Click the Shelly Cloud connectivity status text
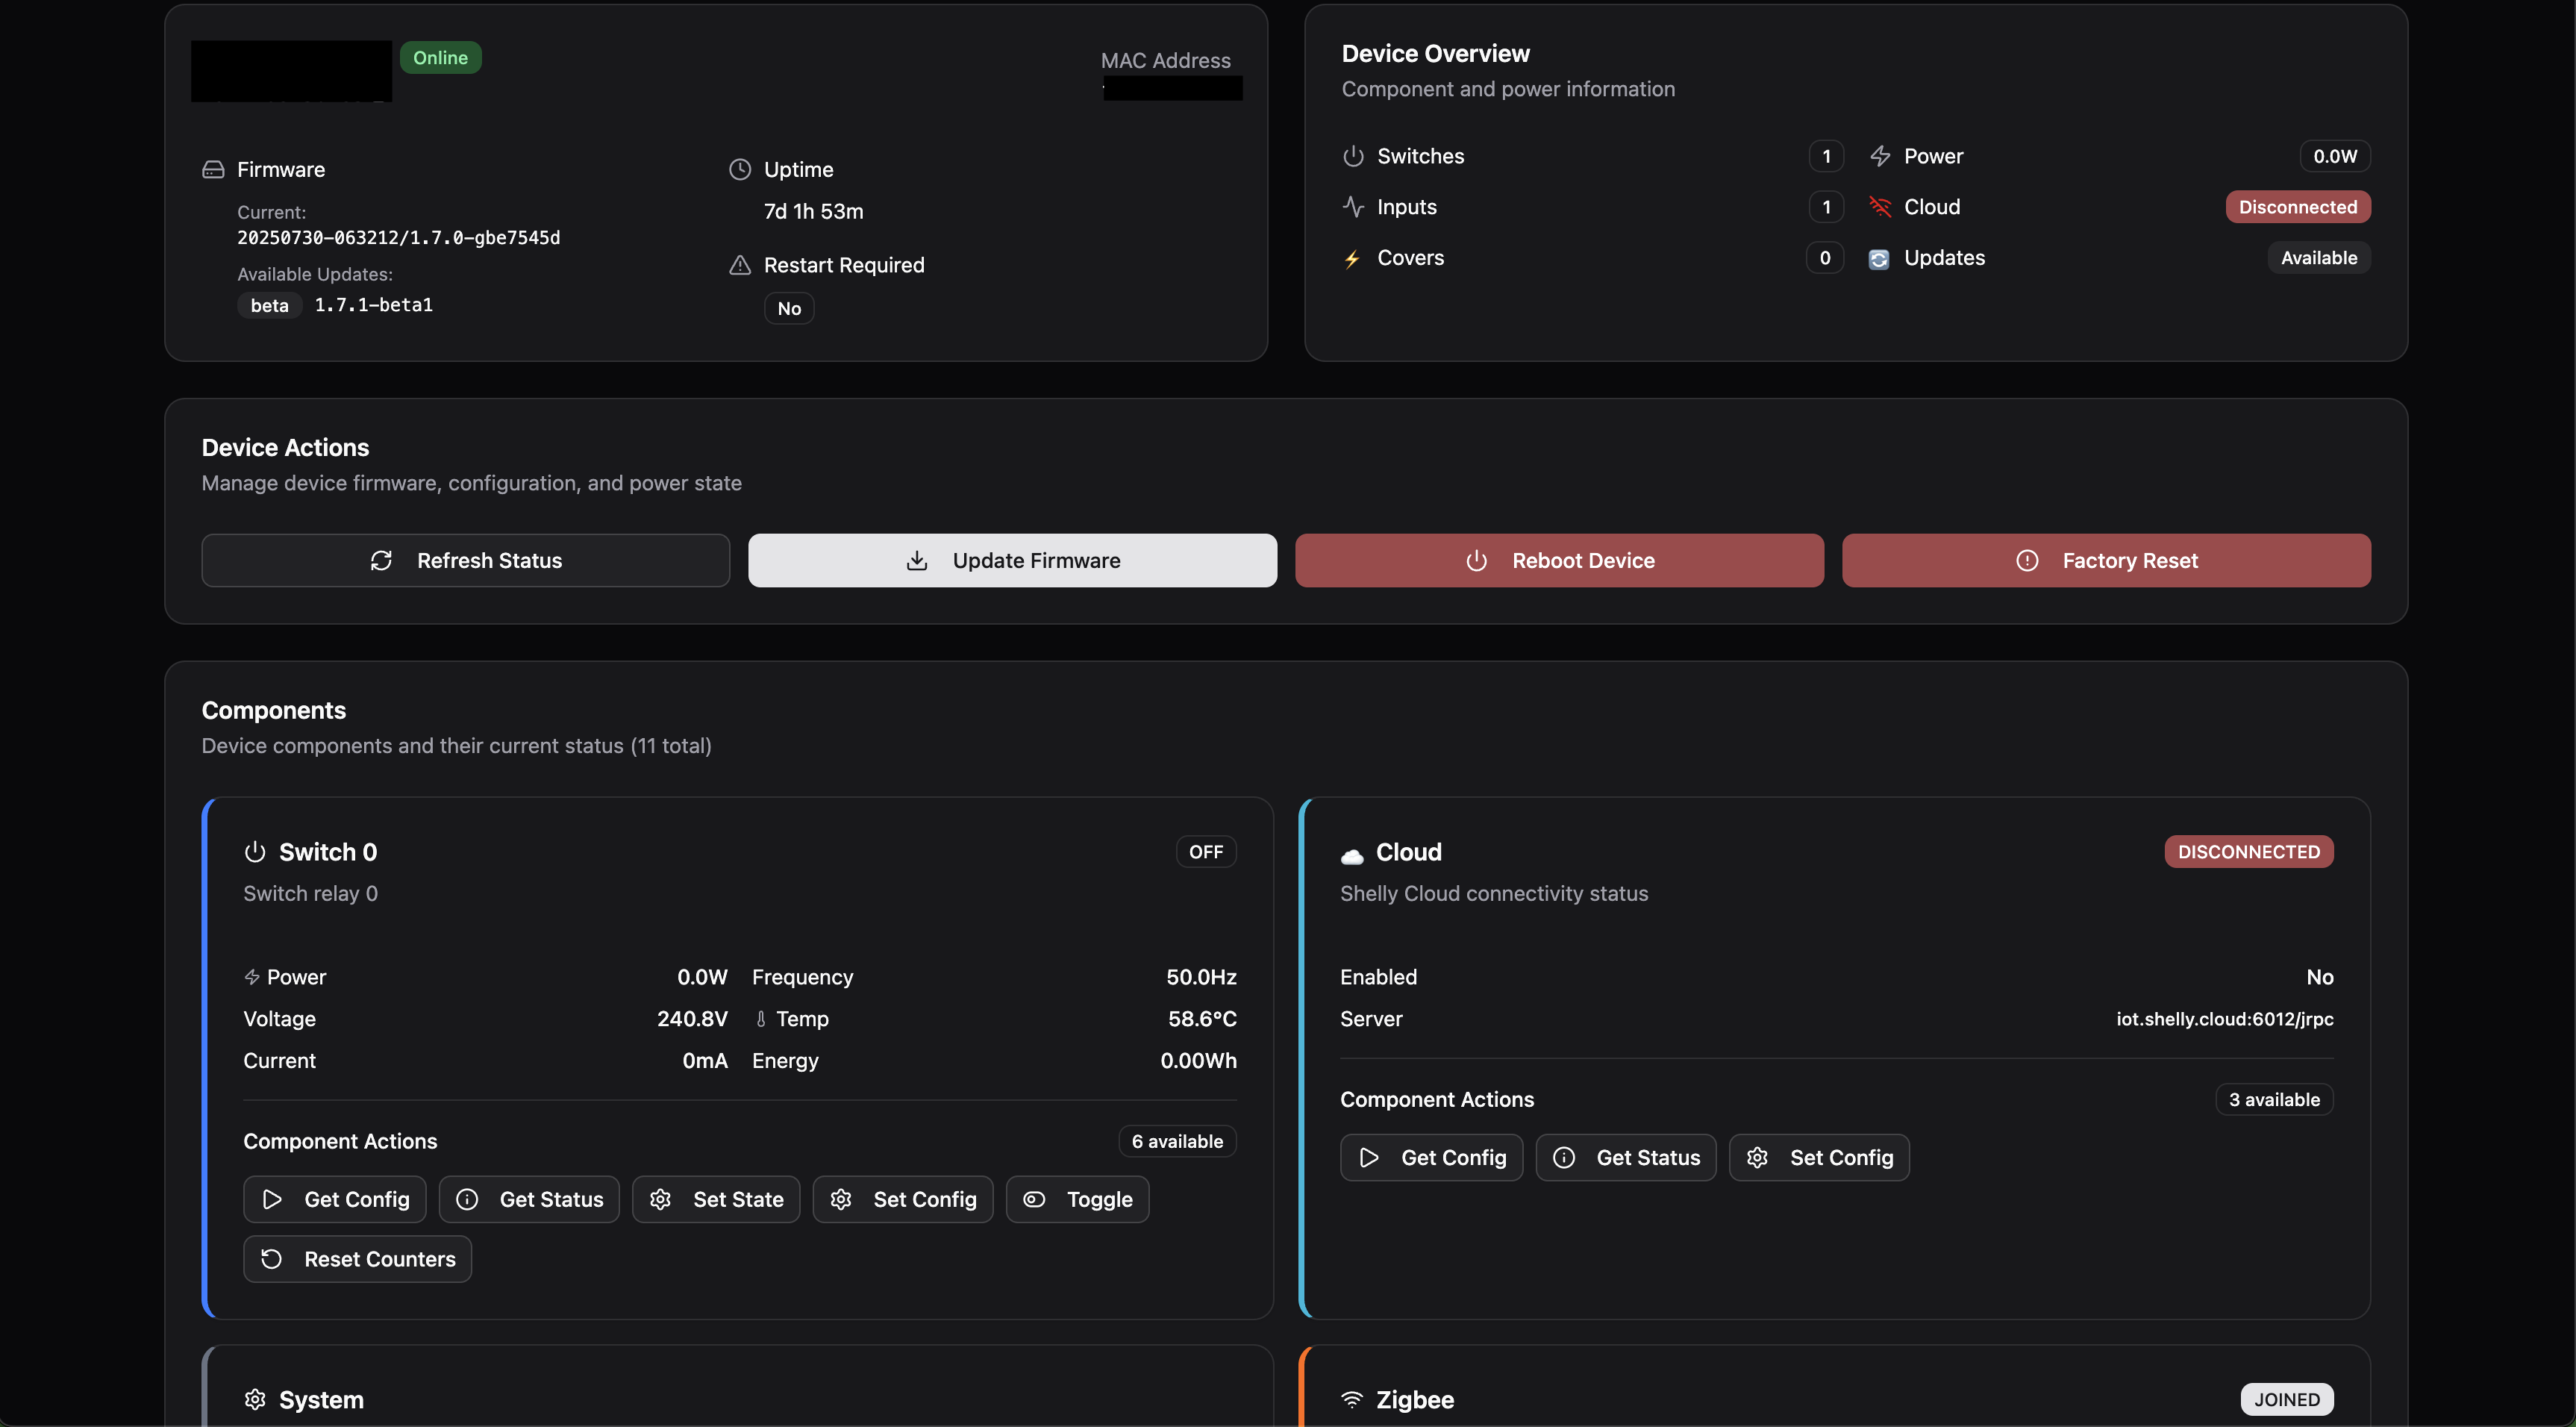Screen dimensions: 2576x1427 (1494, 894)
